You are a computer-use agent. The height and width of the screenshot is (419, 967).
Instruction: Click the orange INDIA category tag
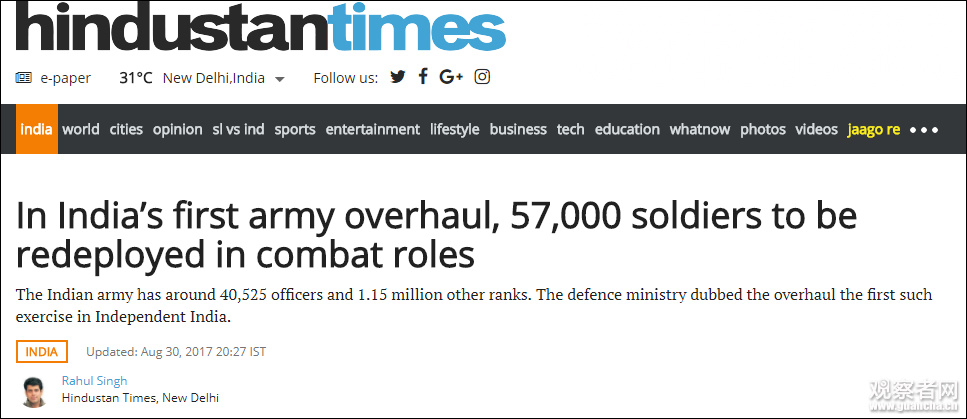[x=42, y=352]
